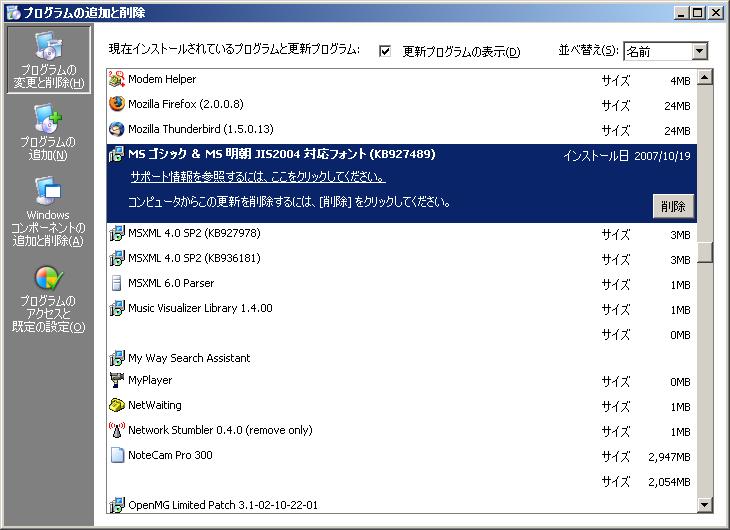The width and height of the screenshot is (730, 530).
Task: Toggle 更新プログラムの表示 checkbox
Action: point(385,51)
